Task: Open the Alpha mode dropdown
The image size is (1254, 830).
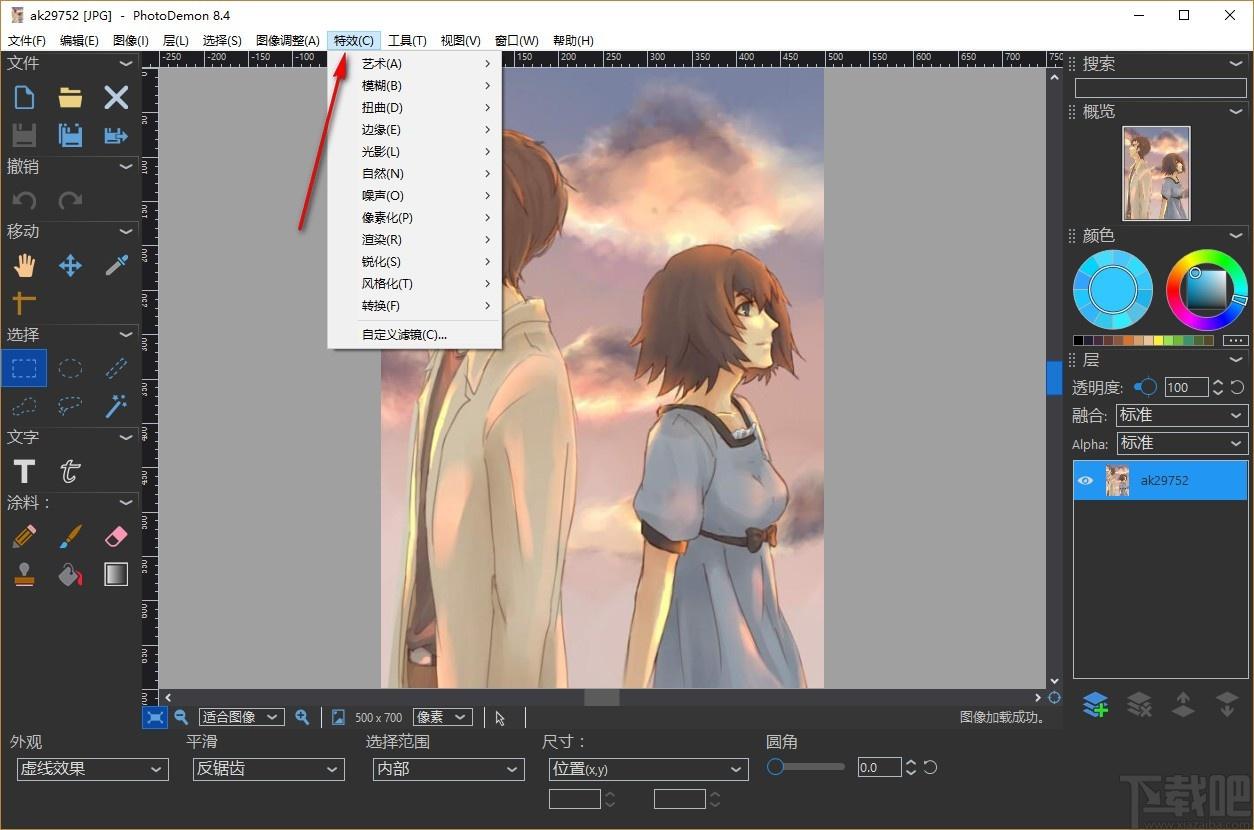Action: 1181,443
